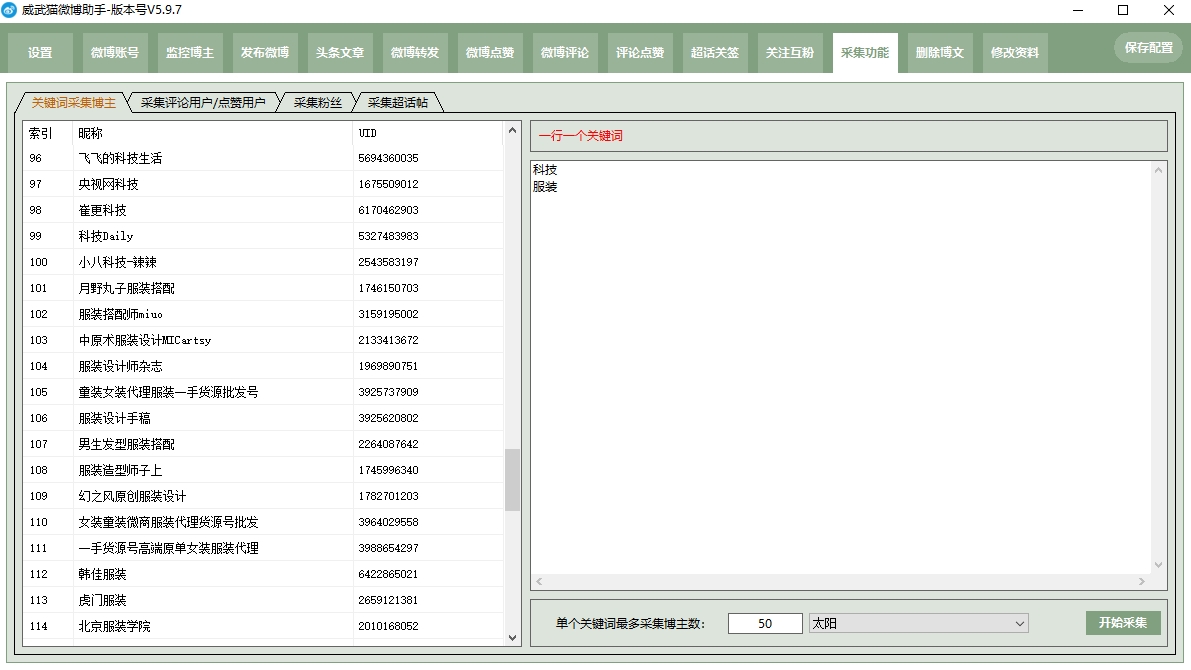Go to 发布微博 tab
1191x670 pixels.
pyautogui.click(x=265, y=53)
